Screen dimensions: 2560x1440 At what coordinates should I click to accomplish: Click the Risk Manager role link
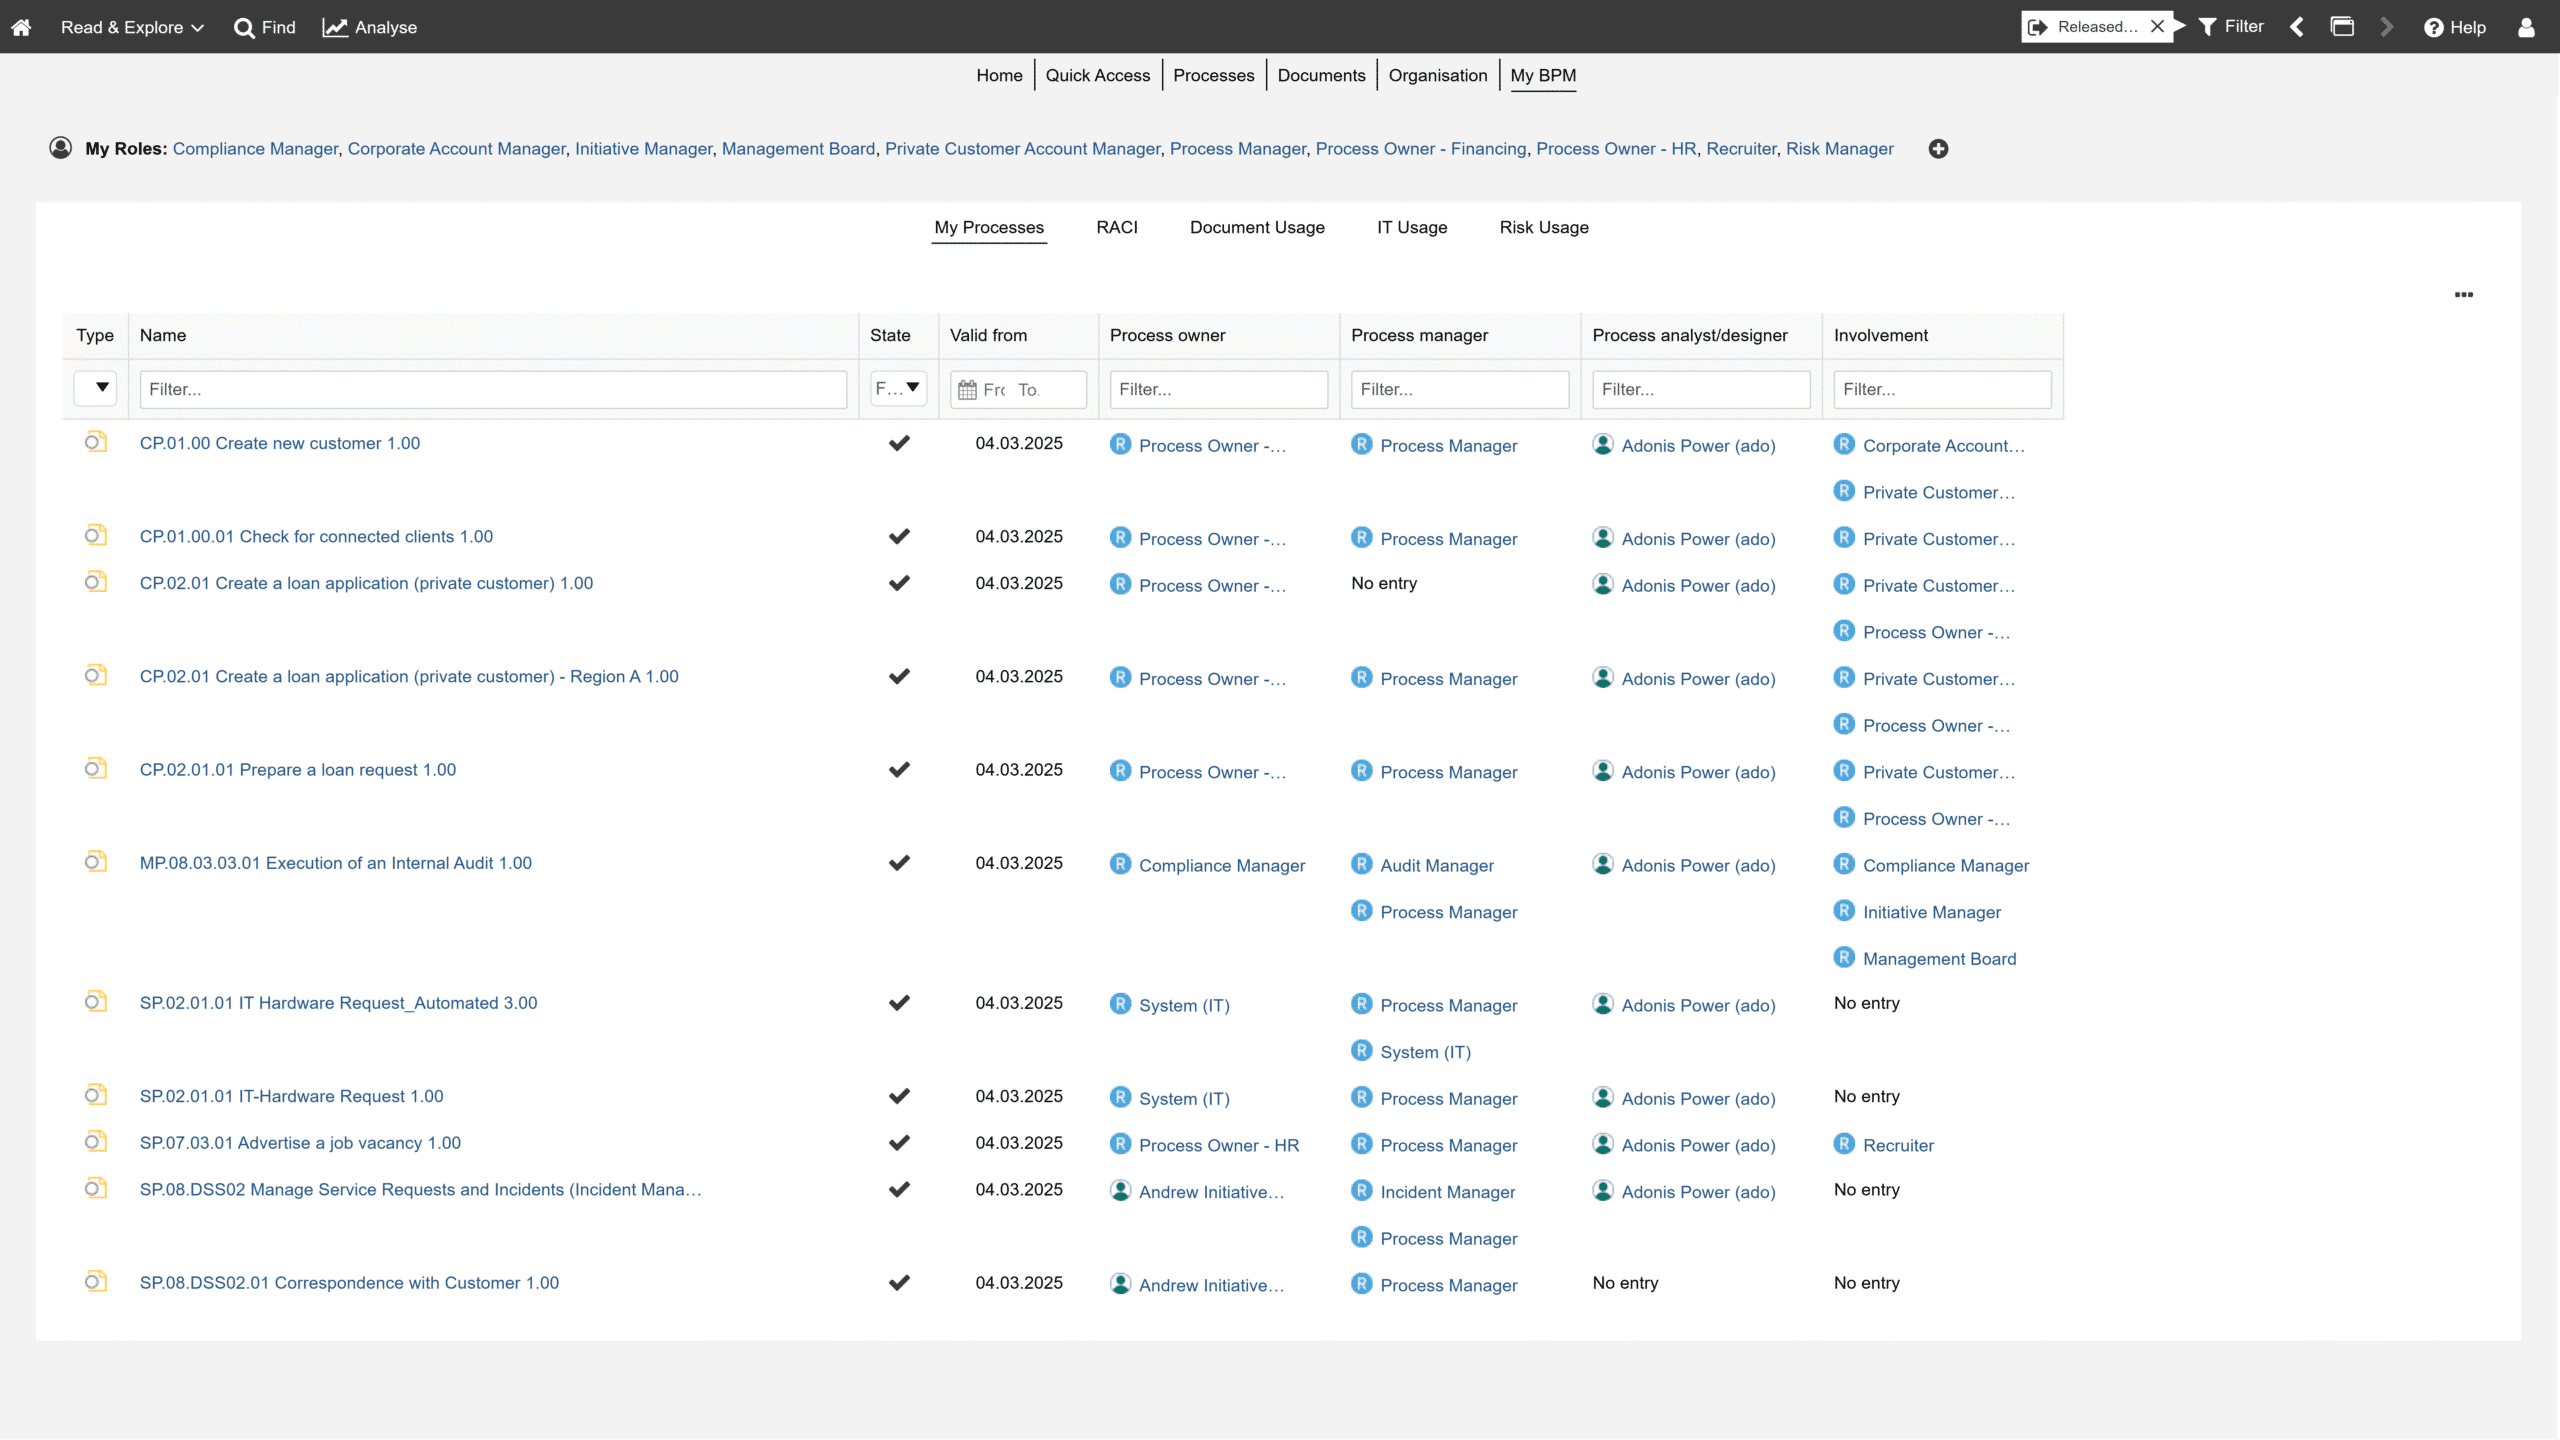pos(1839,149)
